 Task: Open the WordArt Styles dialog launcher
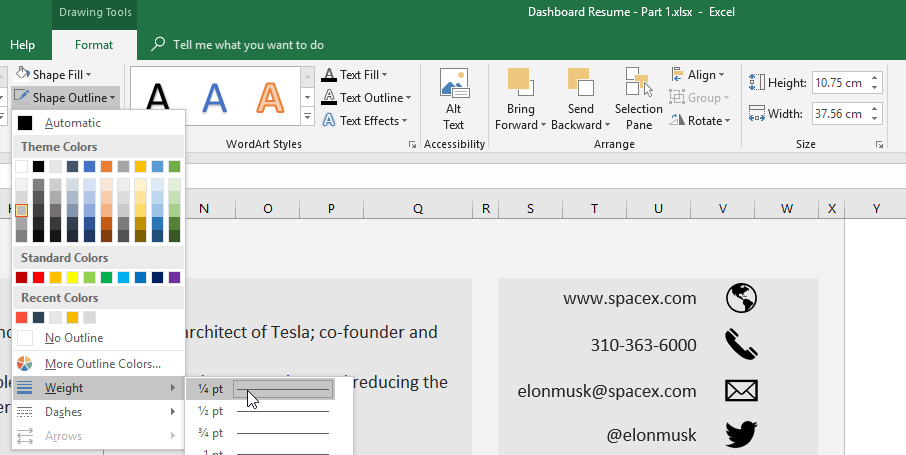pos(412,145)
